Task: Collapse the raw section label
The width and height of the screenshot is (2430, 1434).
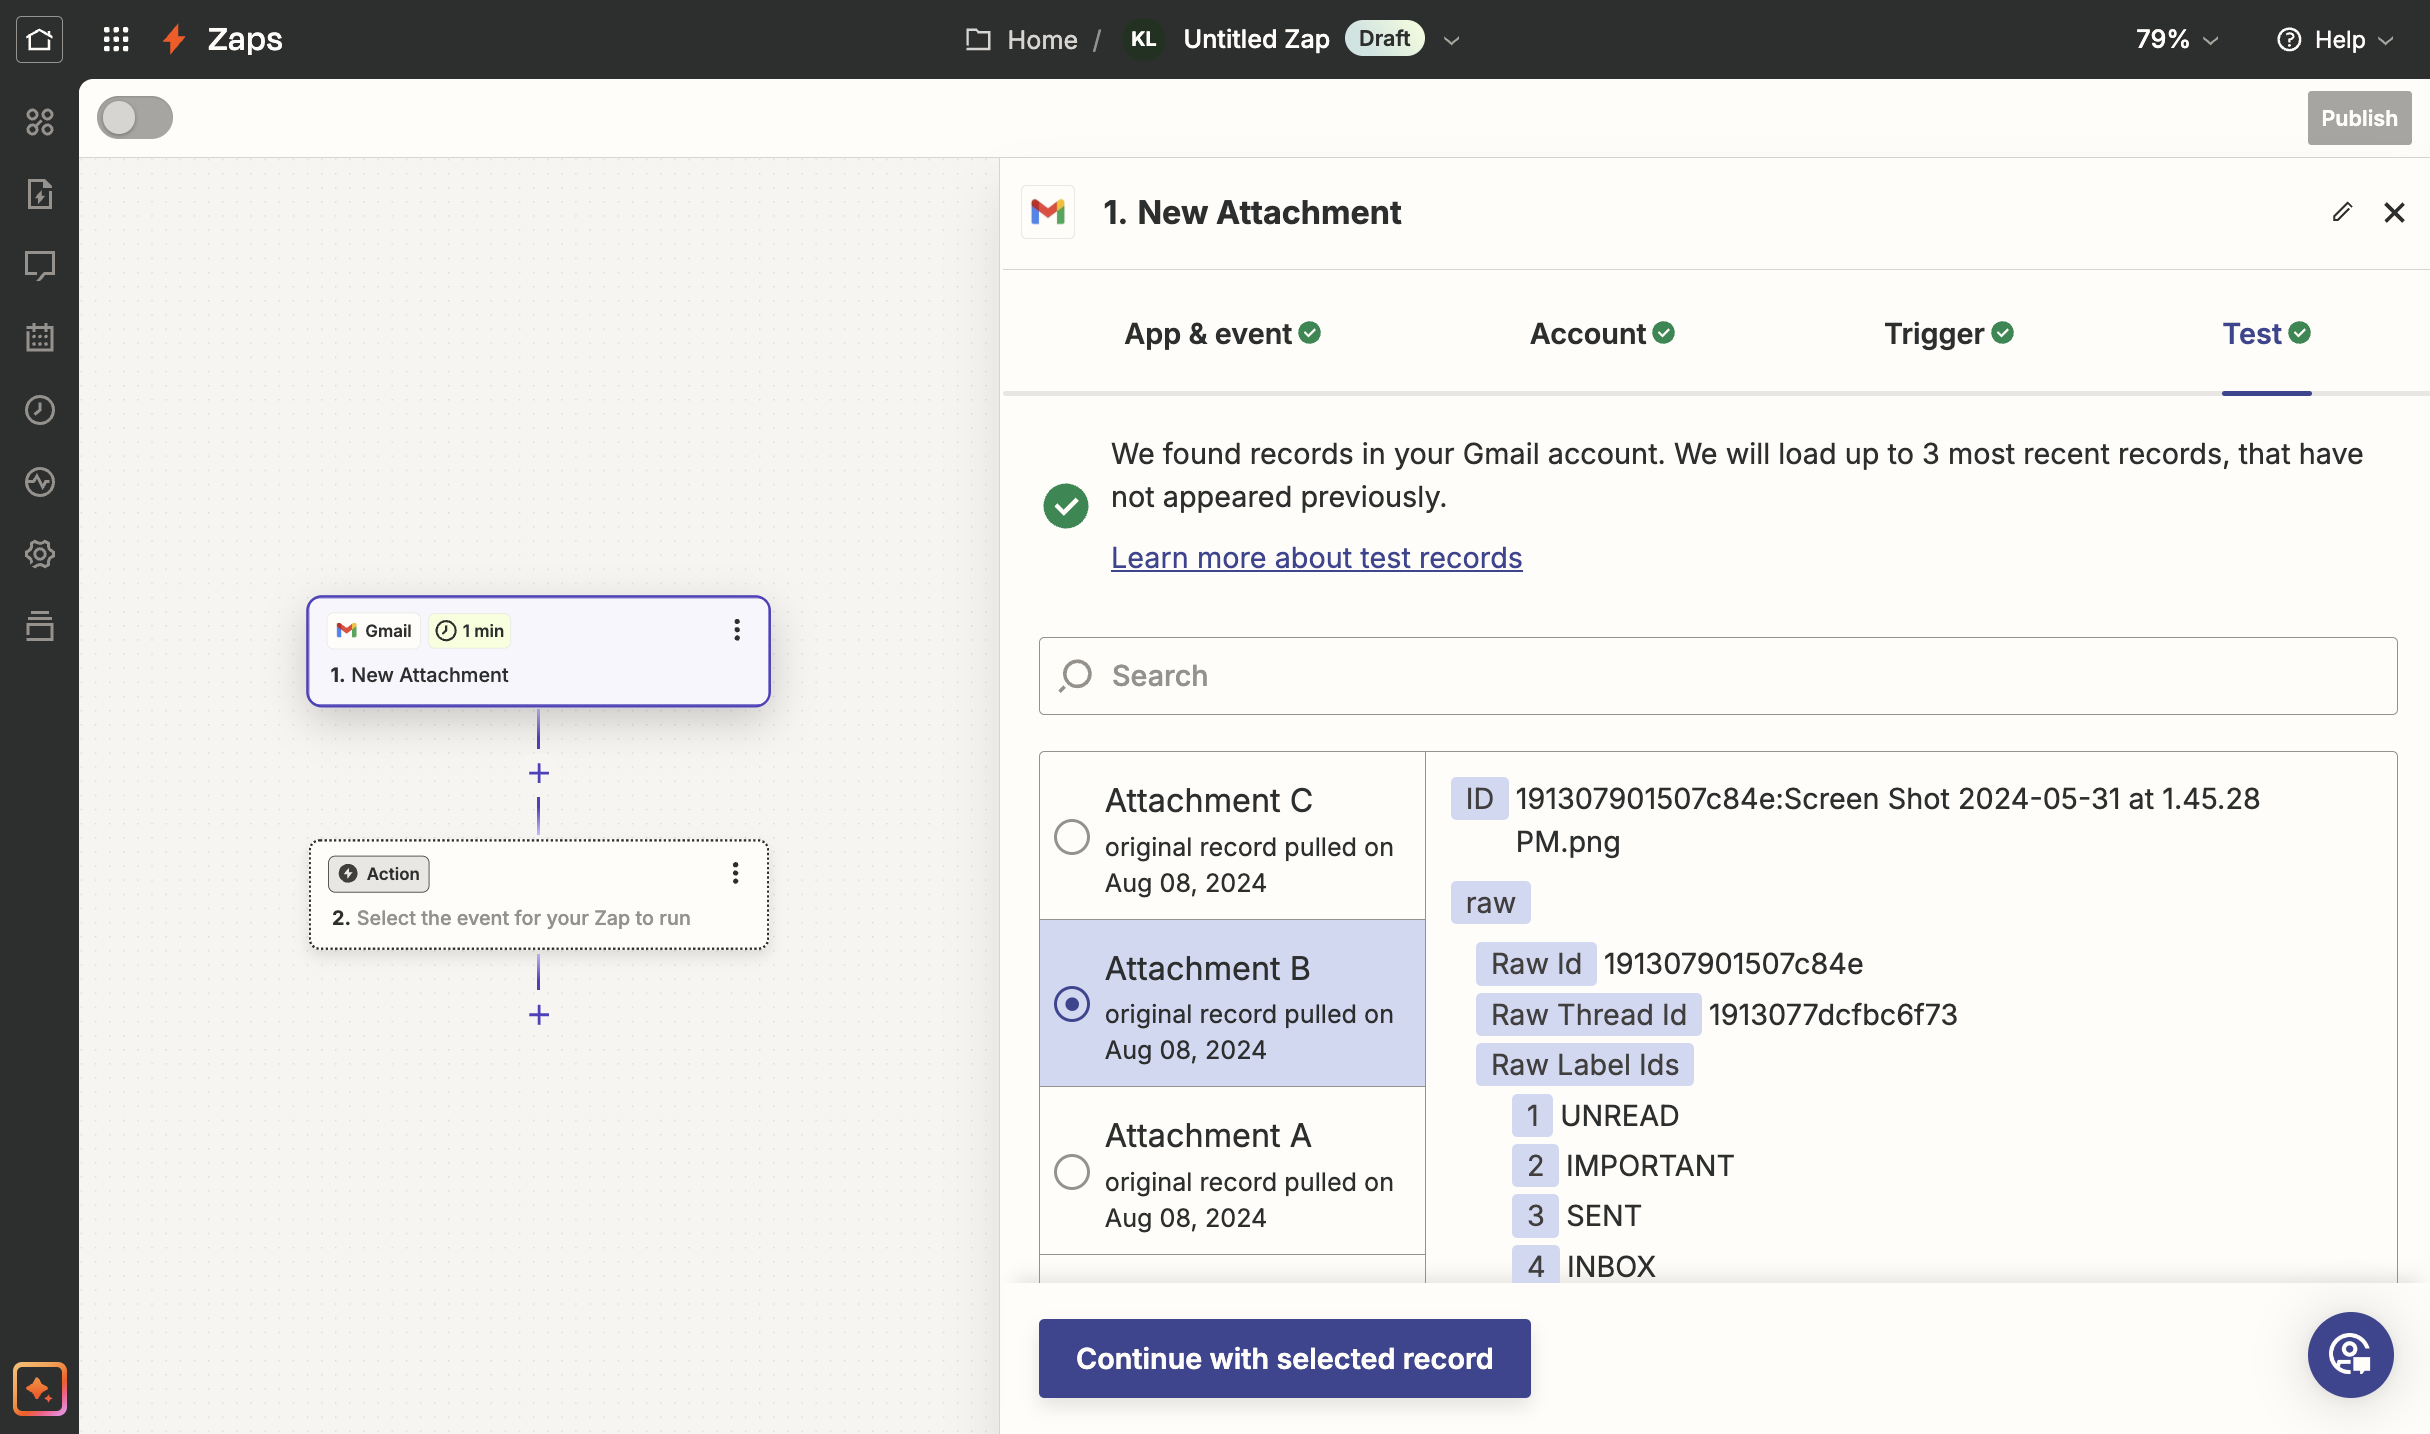Action: pos(1490,903)
